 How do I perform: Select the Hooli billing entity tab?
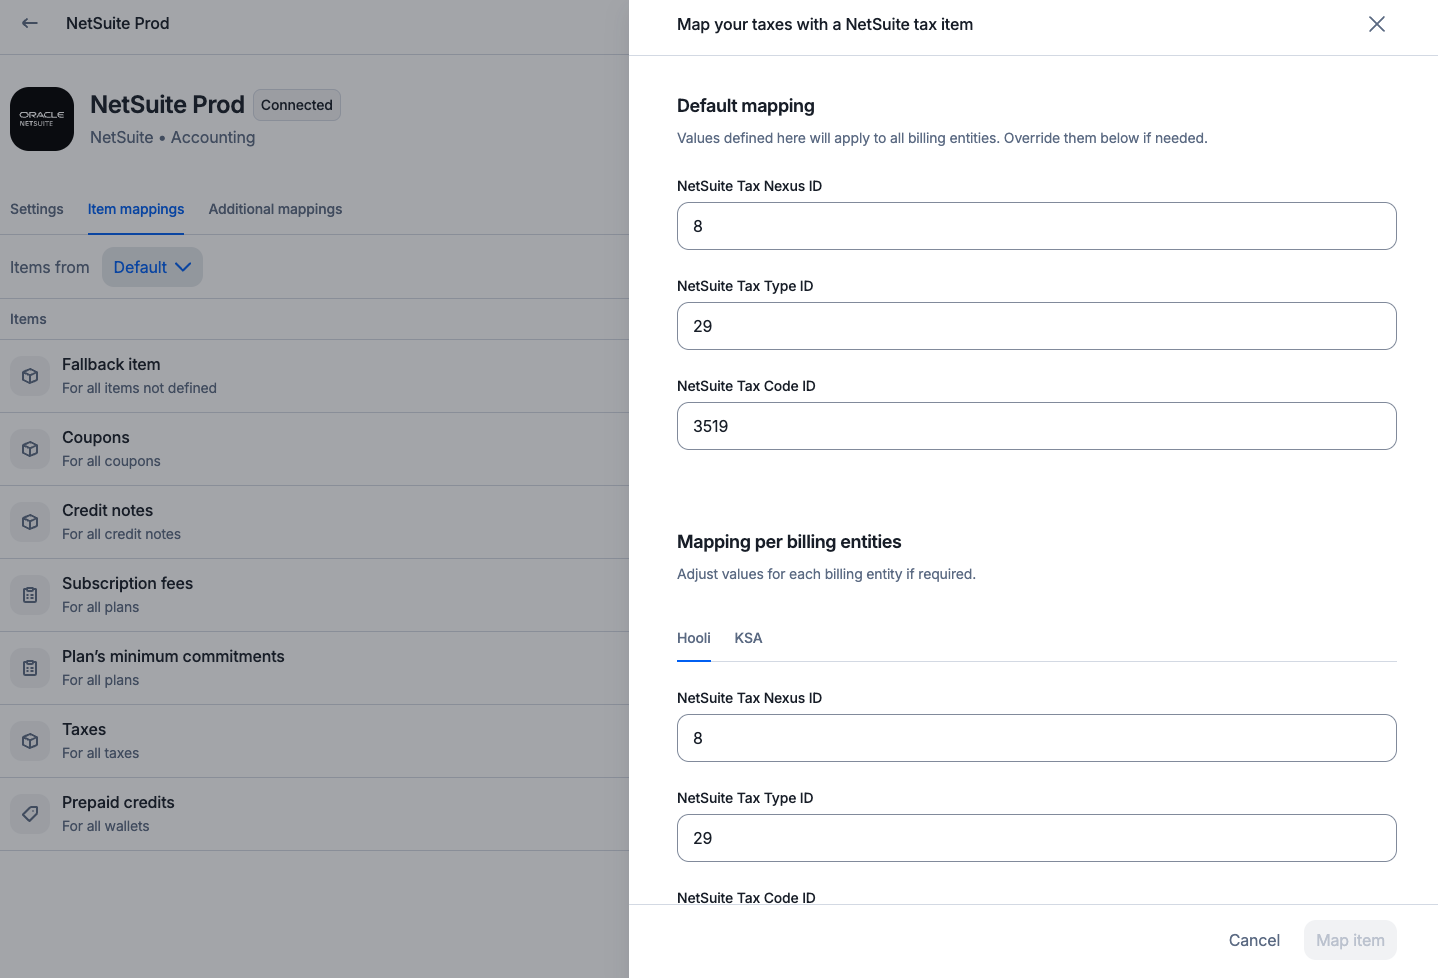pos(694,638)
